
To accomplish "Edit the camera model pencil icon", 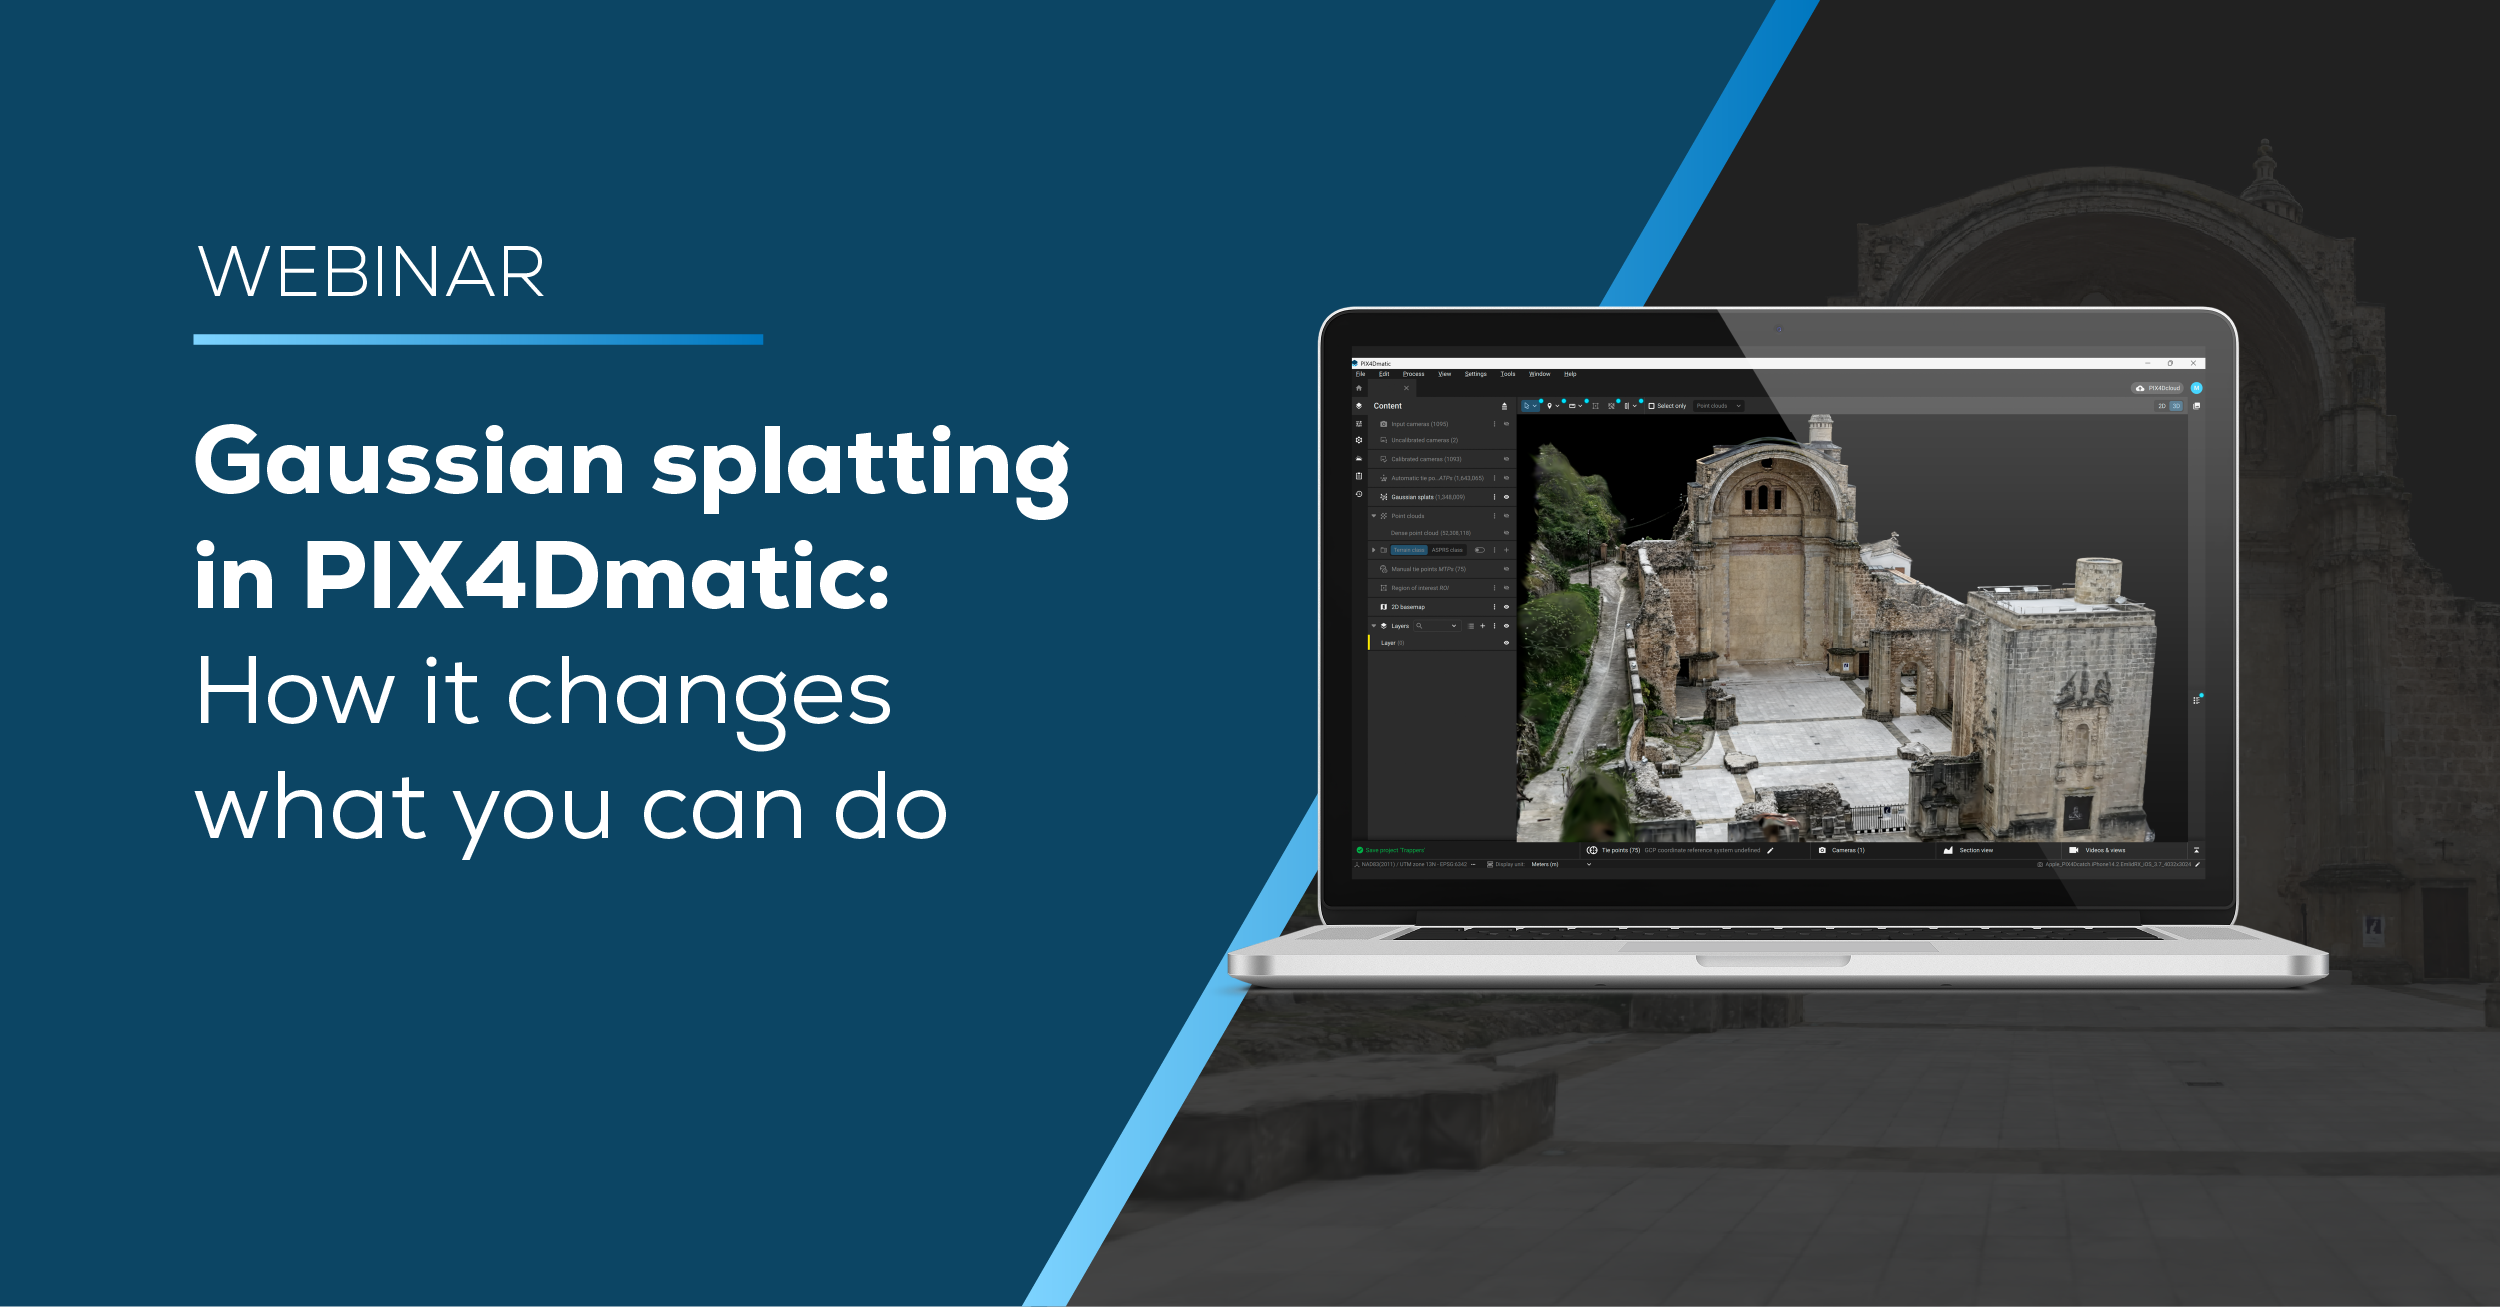I will 2197,864.
